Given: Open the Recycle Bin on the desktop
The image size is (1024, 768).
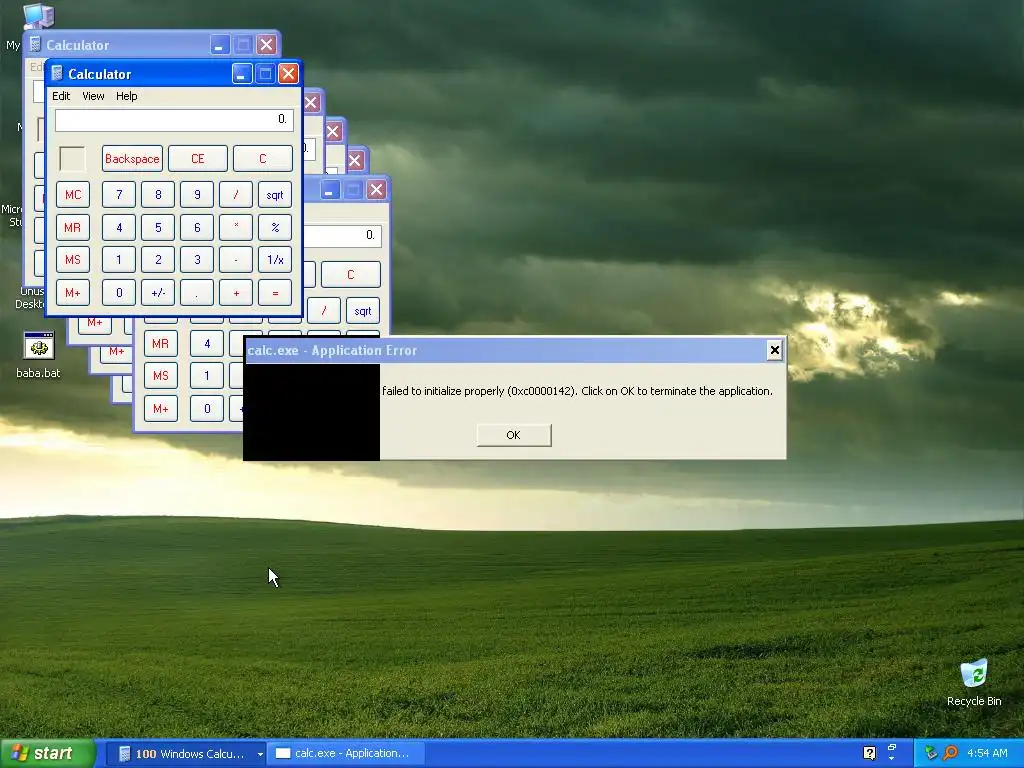Looking at the screenshot, I should [x=974, y=683].
